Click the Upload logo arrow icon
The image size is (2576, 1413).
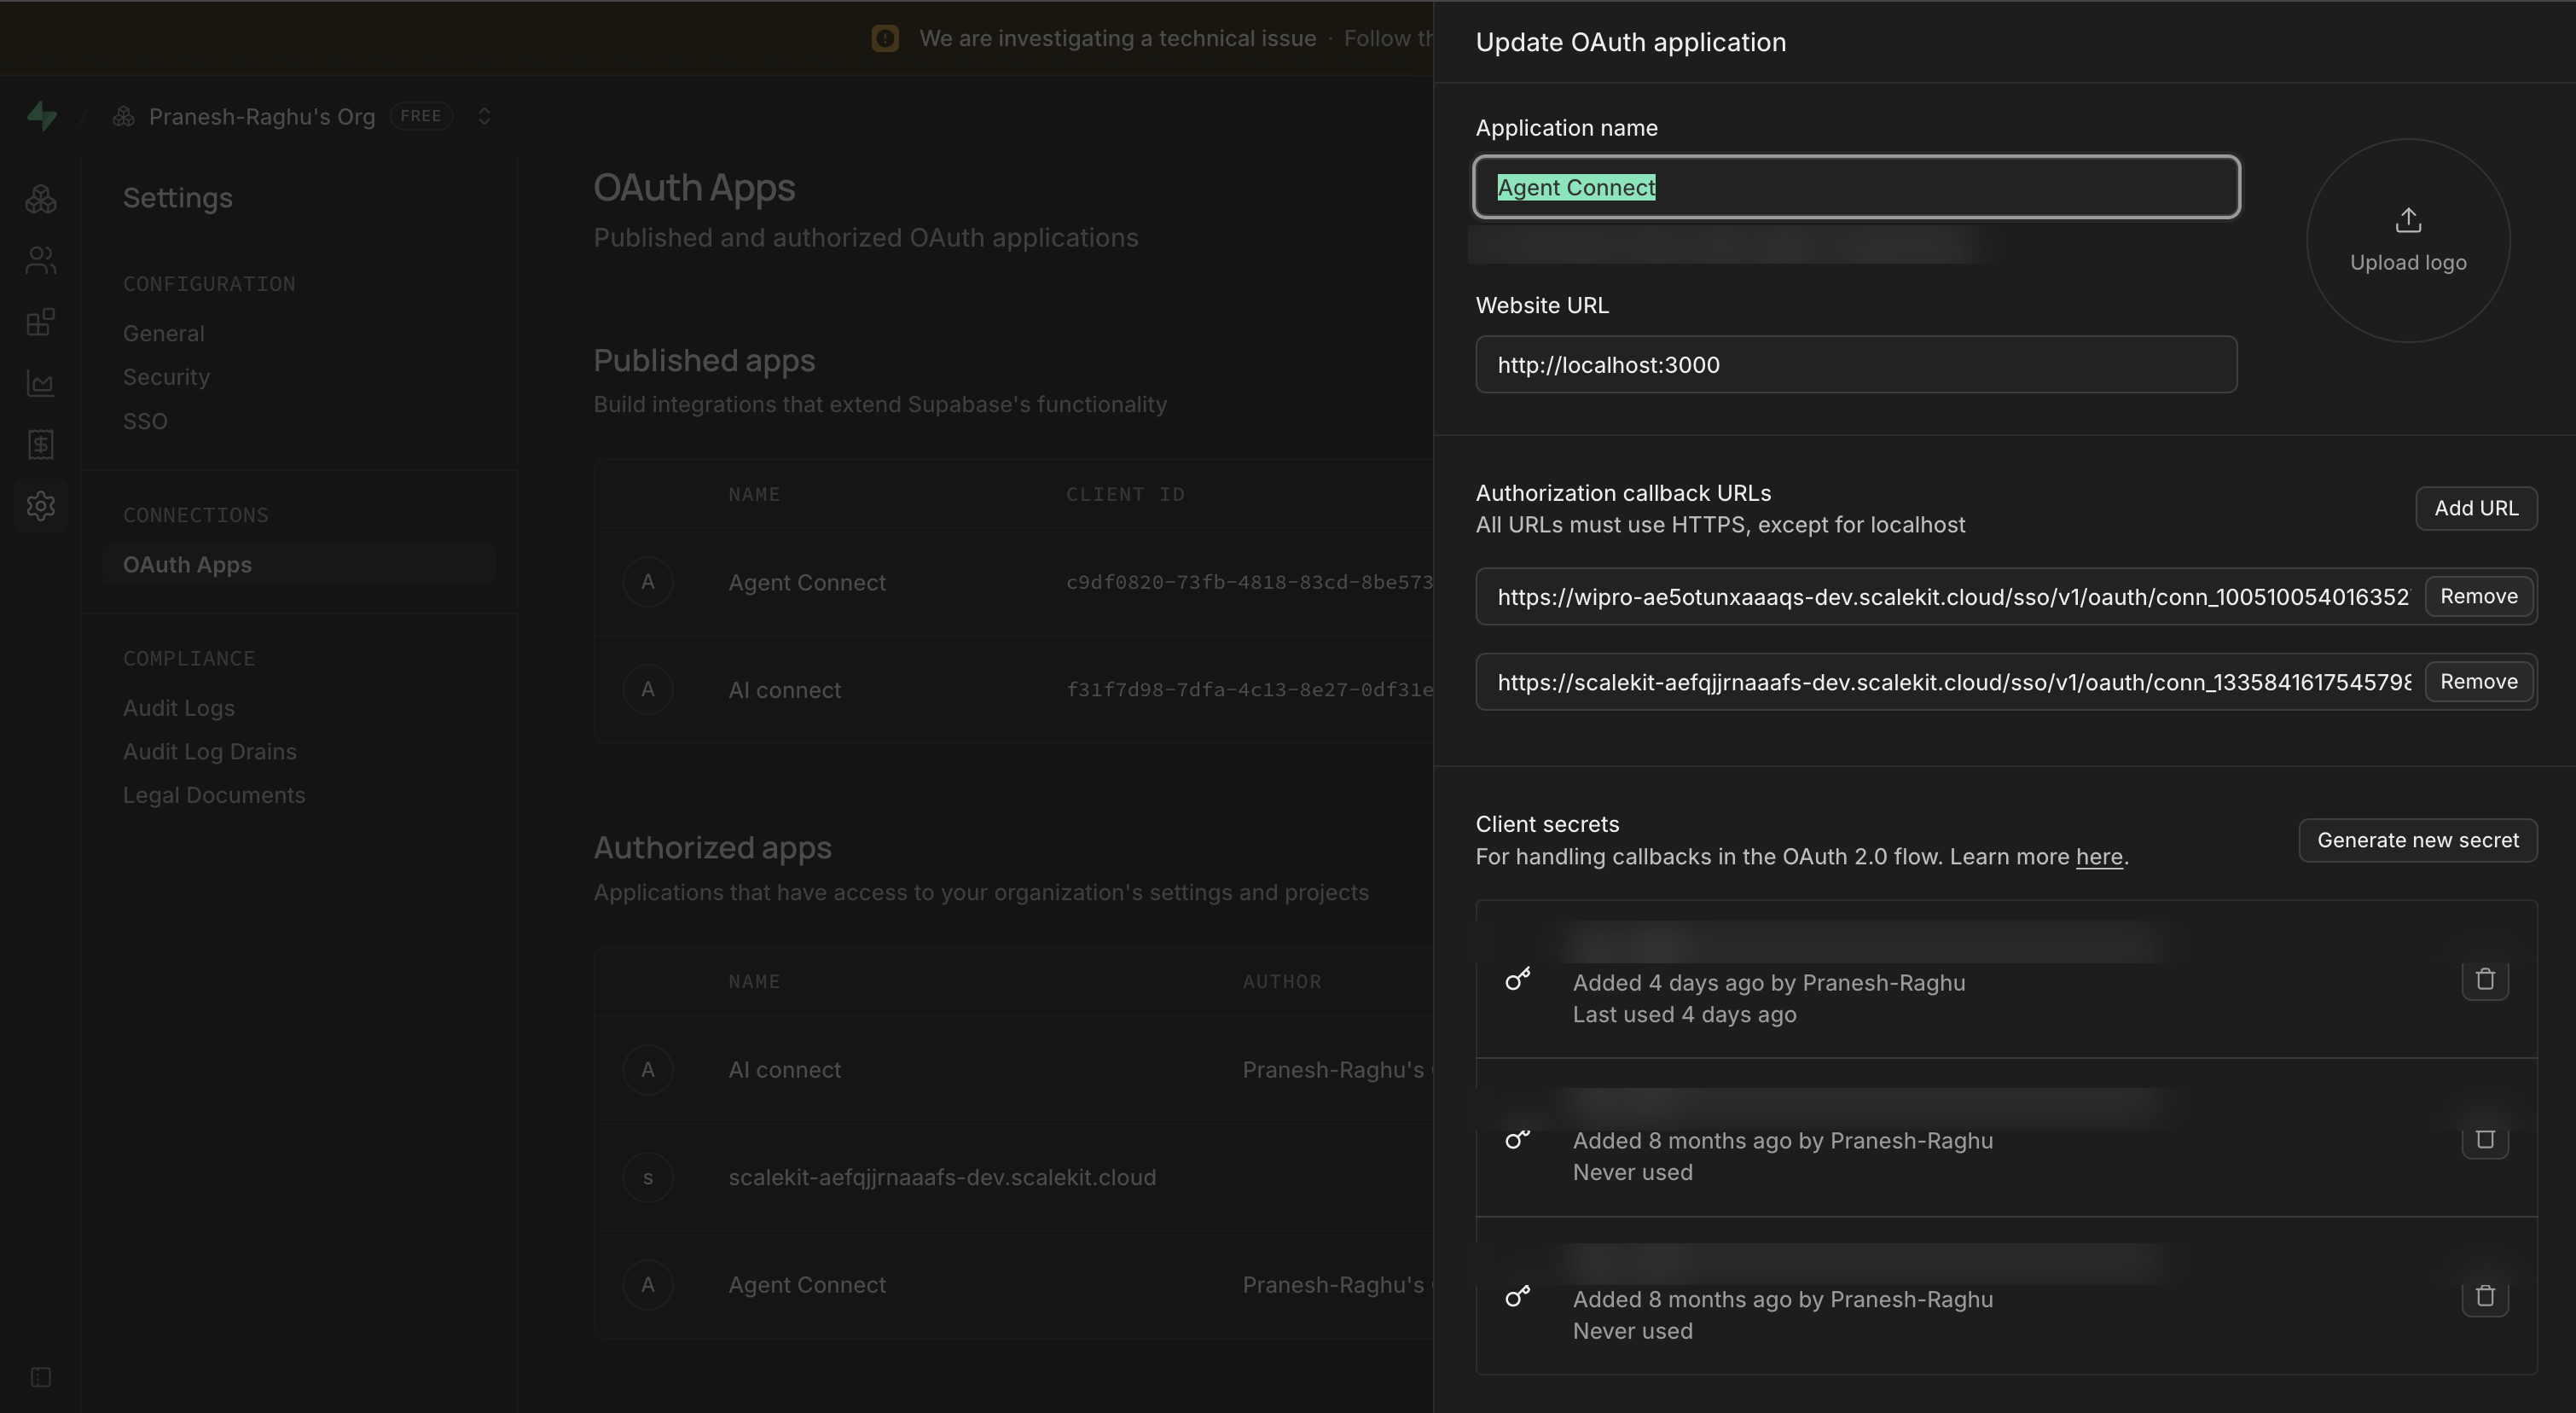tap(2408, 220)
